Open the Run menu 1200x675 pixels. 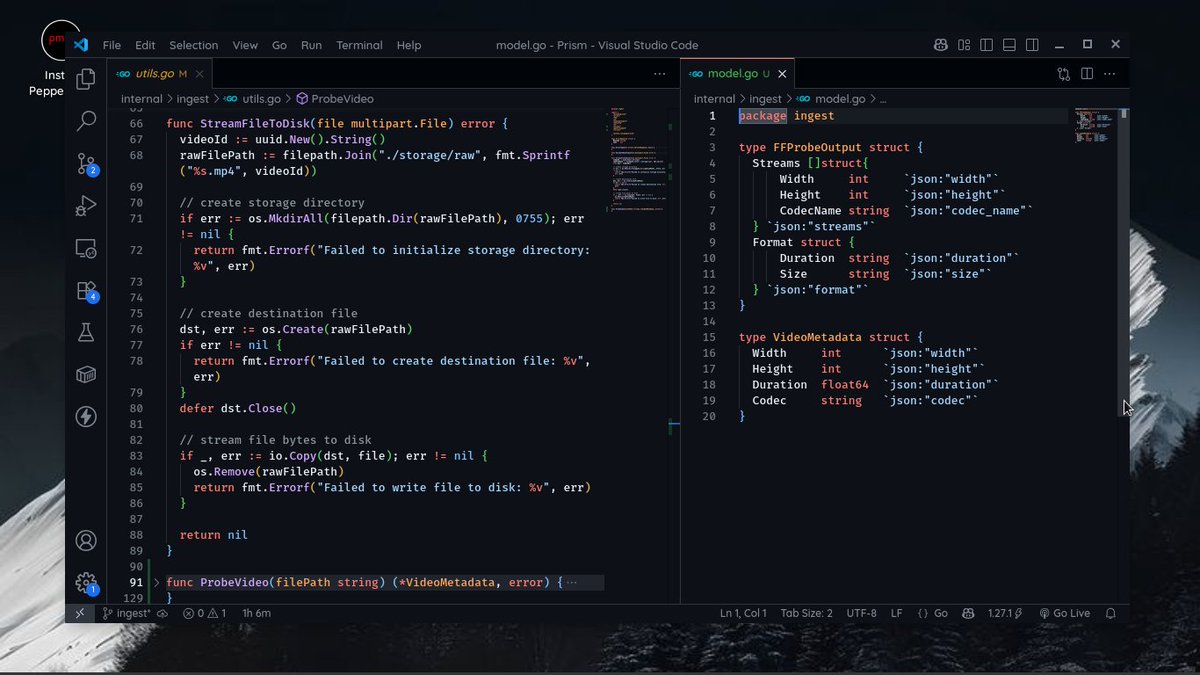(311, 45)
